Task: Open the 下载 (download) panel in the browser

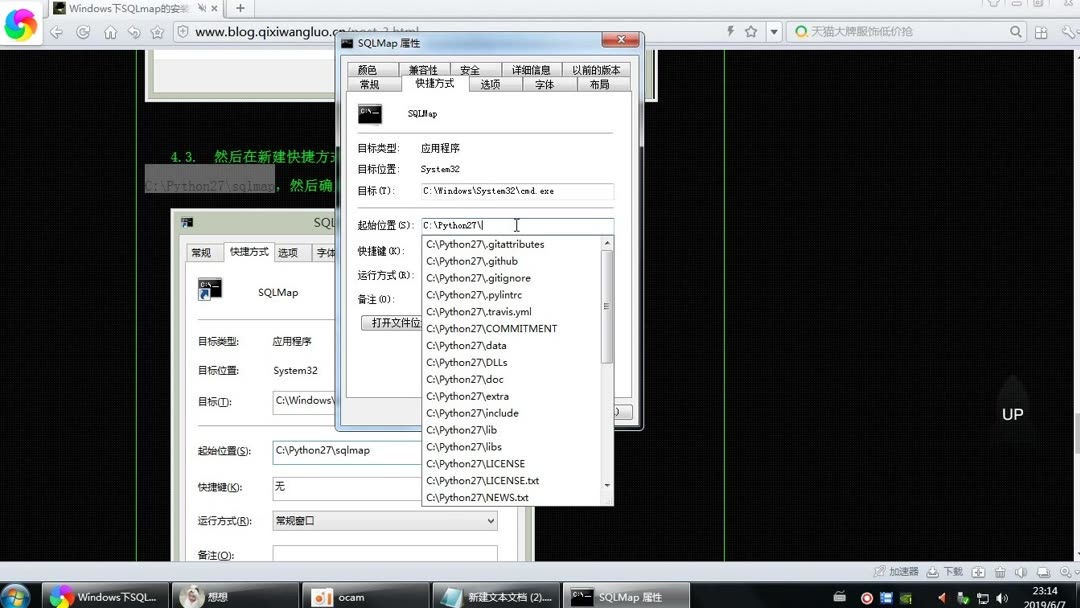Action: (944, 571)
